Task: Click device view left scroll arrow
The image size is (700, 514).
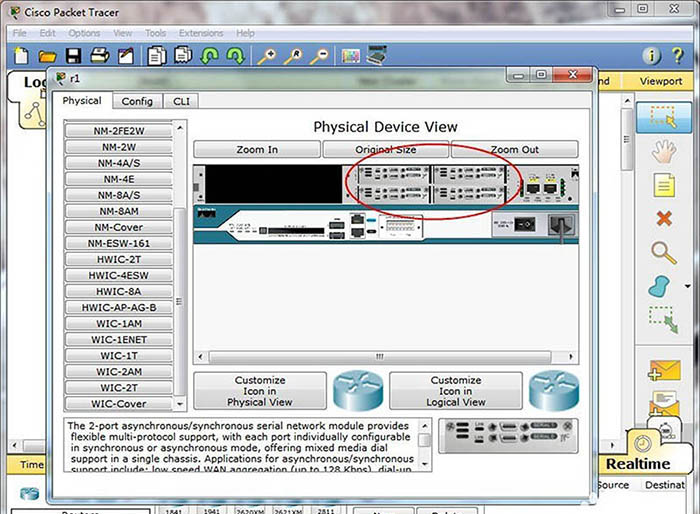Action: click(200, 356)
